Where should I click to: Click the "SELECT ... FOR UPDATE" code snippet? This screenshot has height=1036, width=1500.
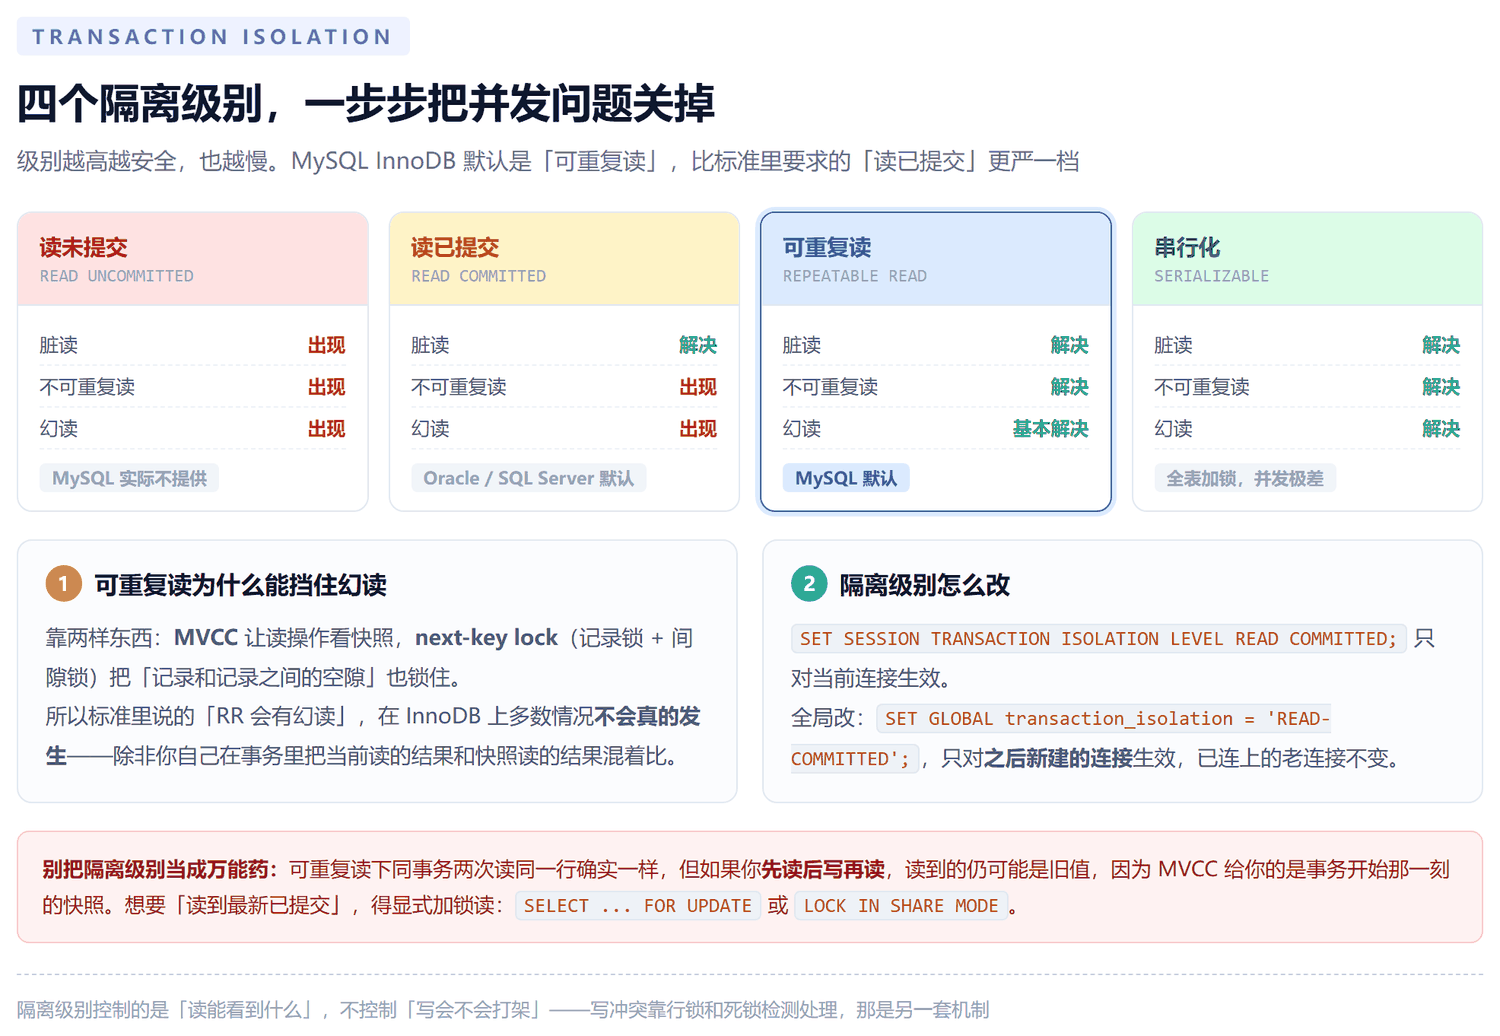[x=638, y=906]
